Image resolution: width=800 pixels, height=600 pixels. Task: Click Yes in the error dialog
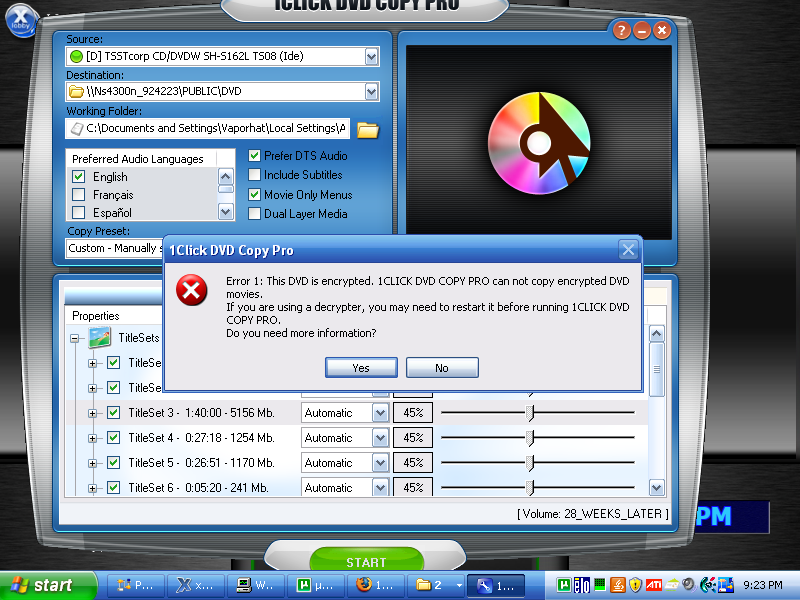click(361, 368)
